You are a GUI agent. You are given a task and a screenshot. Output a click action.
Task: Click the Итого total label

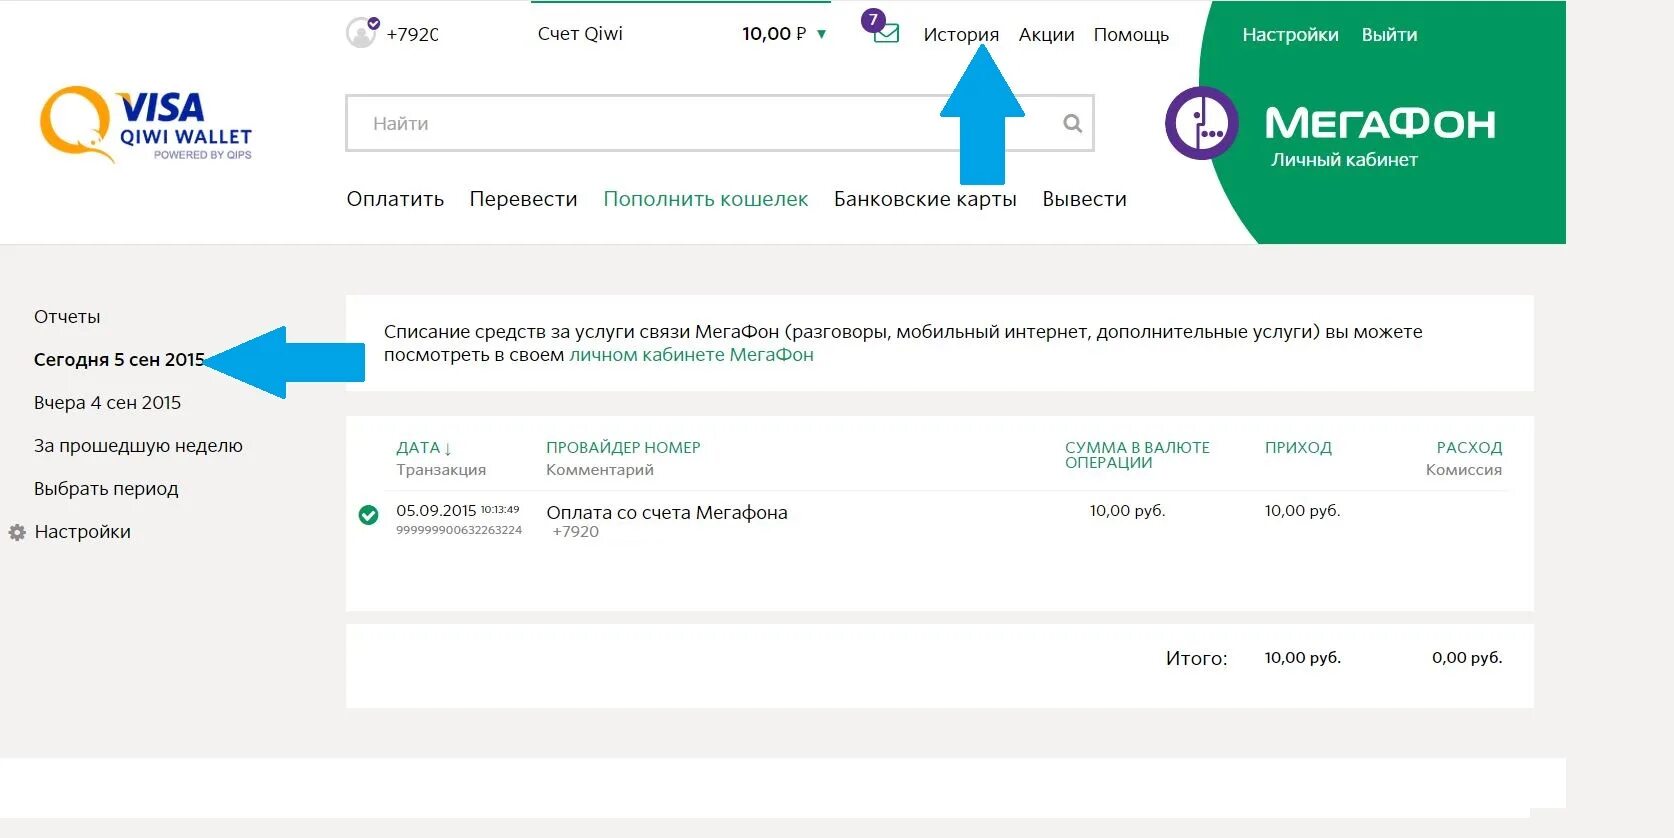(1196, 659)
